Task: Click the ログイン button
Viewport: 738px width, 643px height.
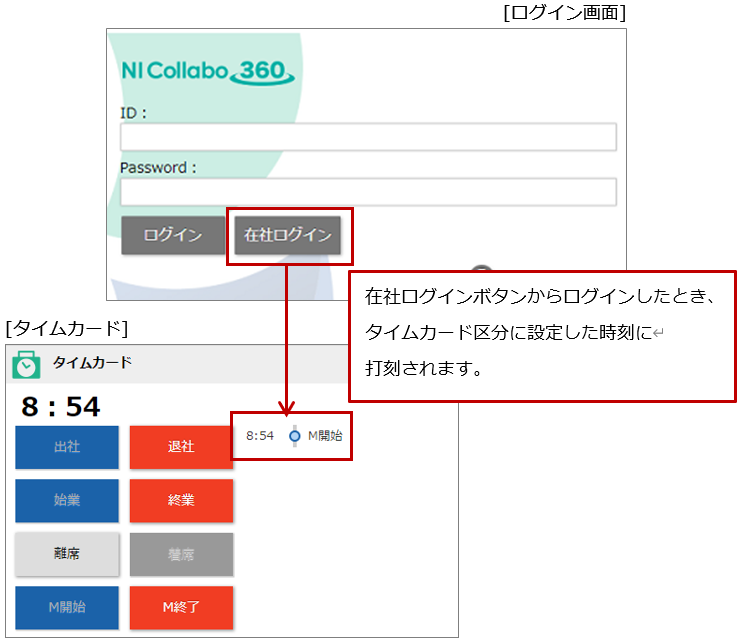Action: click(x=173, y=235)
